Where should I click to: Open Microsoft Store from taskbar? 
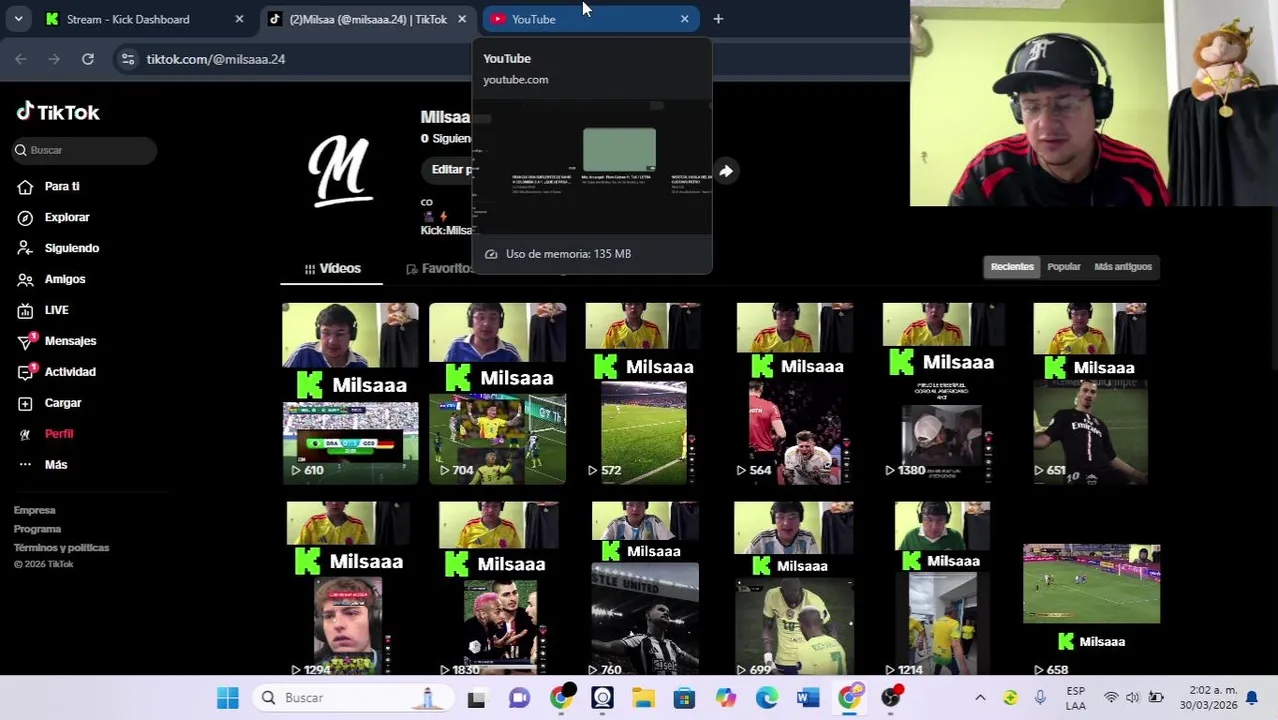[684, 698]
